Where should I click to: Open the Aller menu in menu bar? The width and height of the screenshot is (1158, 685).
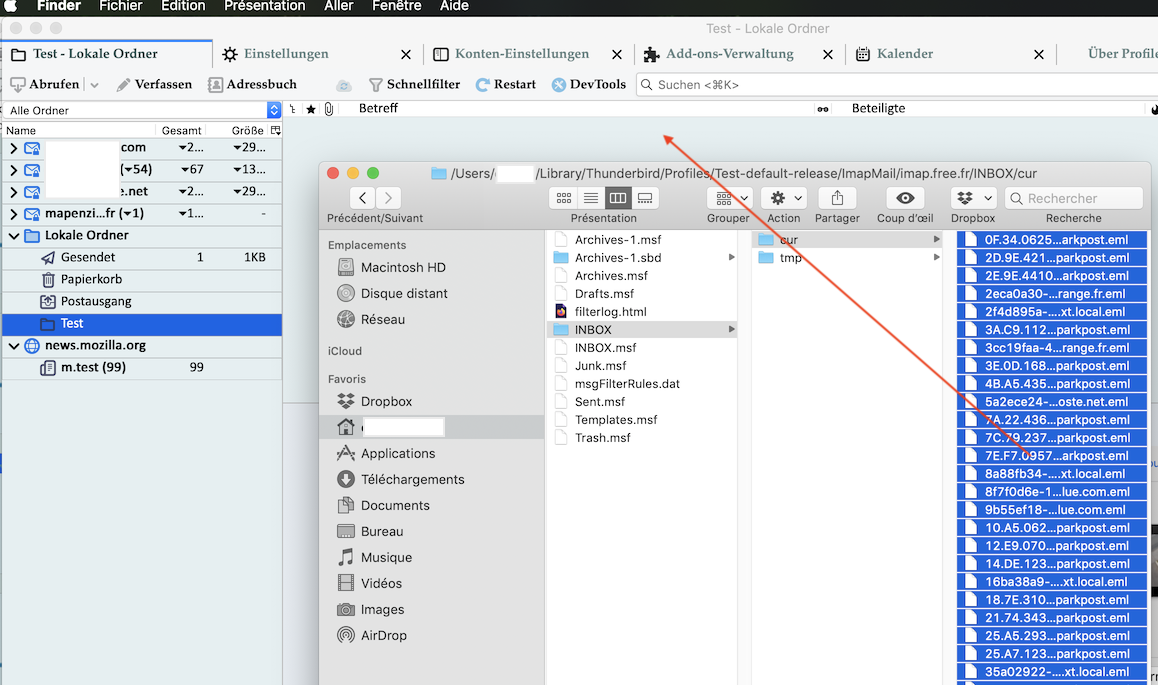coord(338,6)
